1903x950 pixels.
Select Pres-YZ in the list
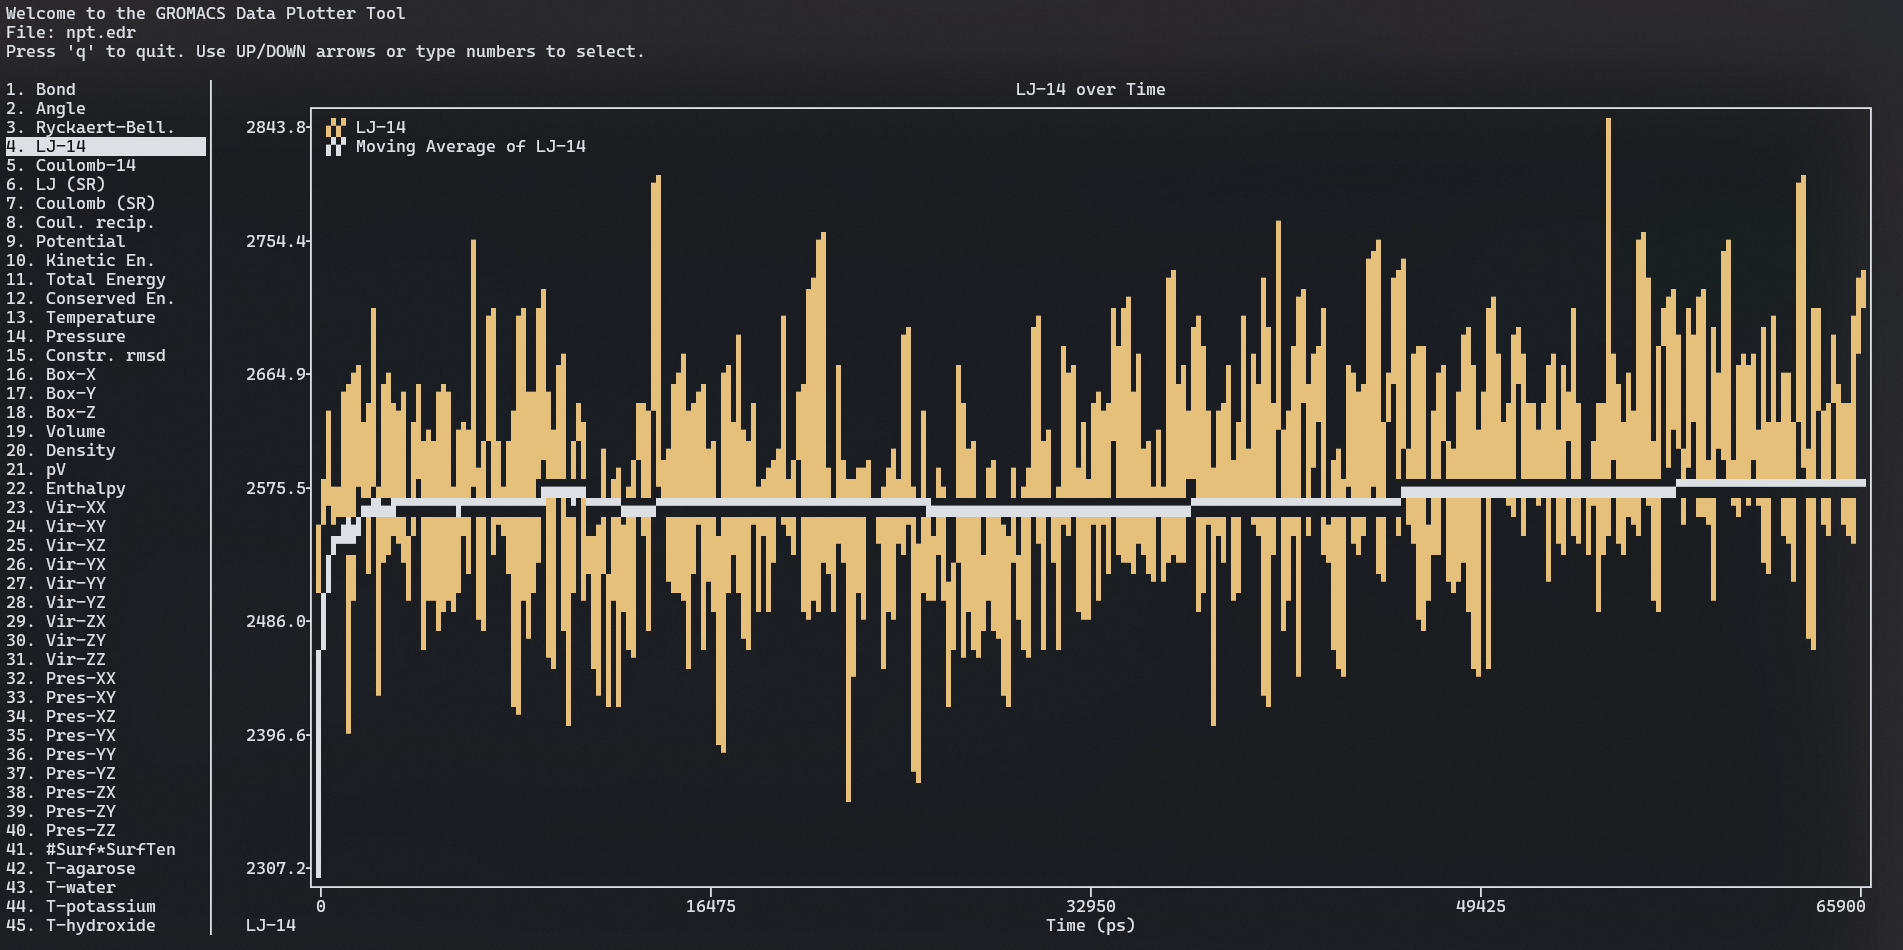coord(61,773)
